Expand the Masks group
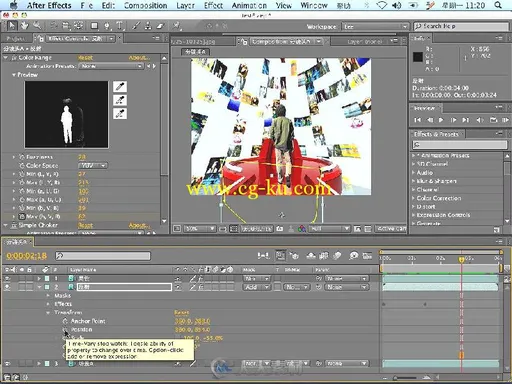 pyautogui.click(x=48, y=296)
